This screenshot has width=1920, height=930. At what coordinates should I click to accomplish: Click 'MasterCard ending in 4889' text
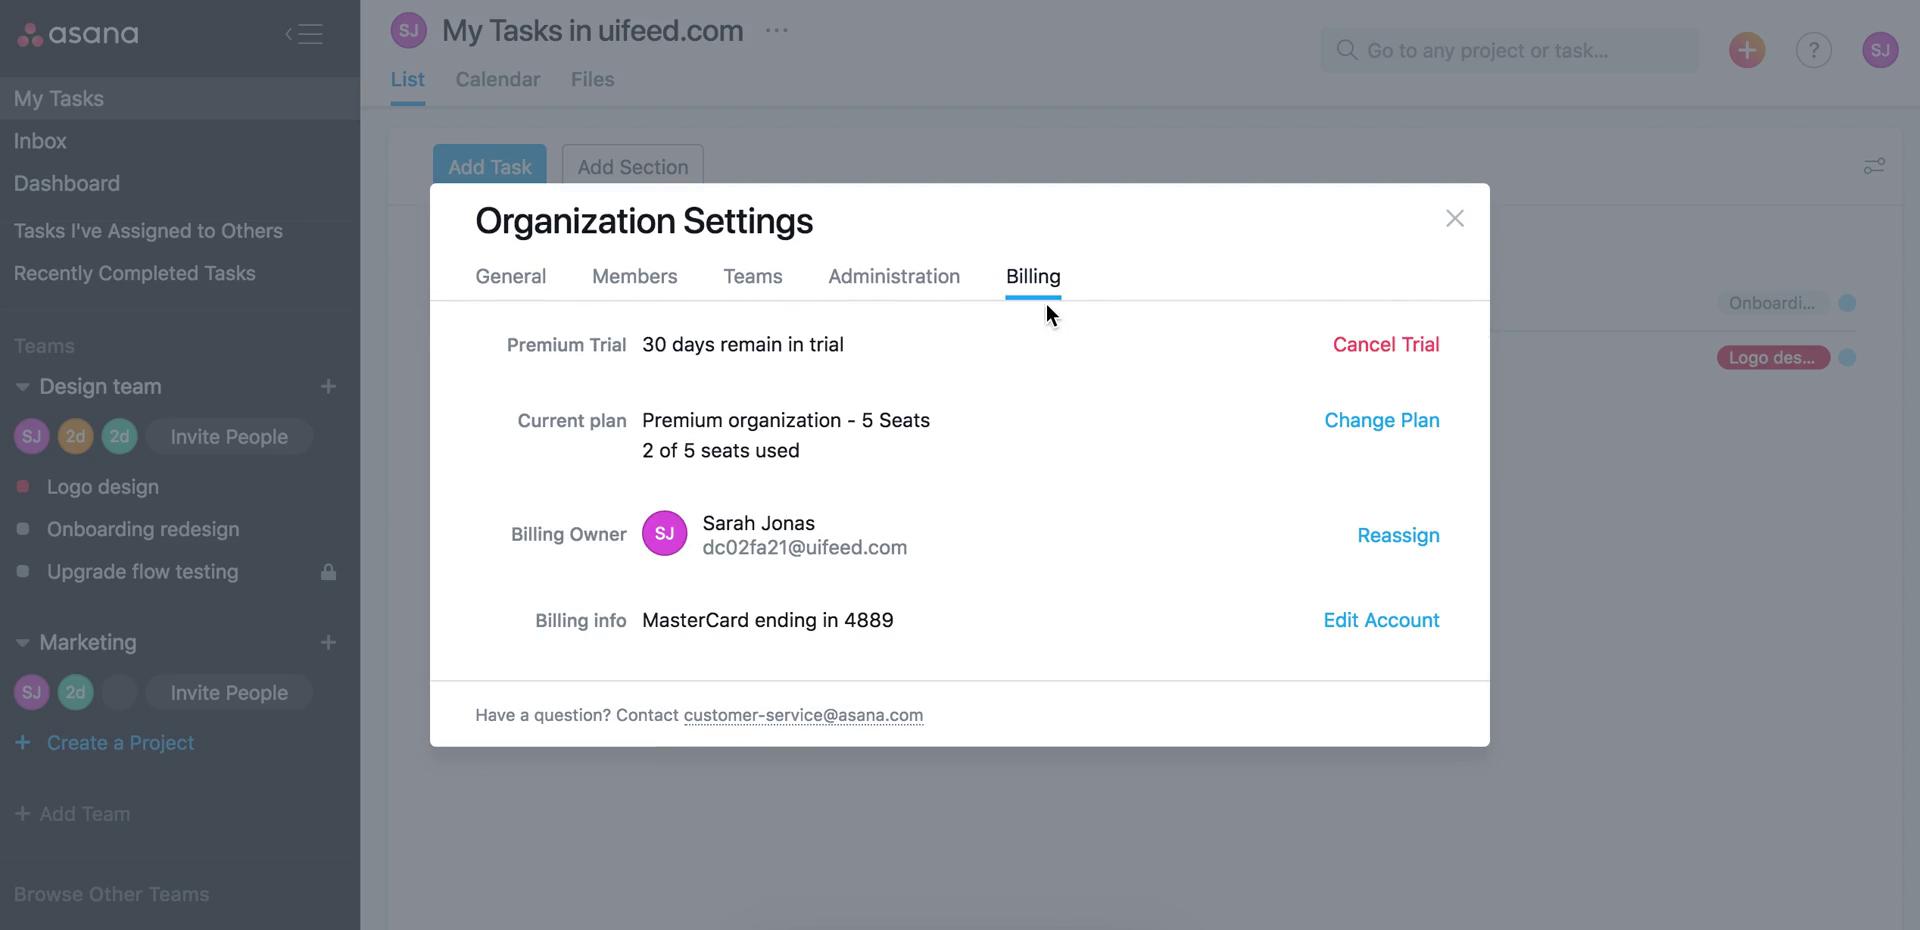tap(768, 621)
